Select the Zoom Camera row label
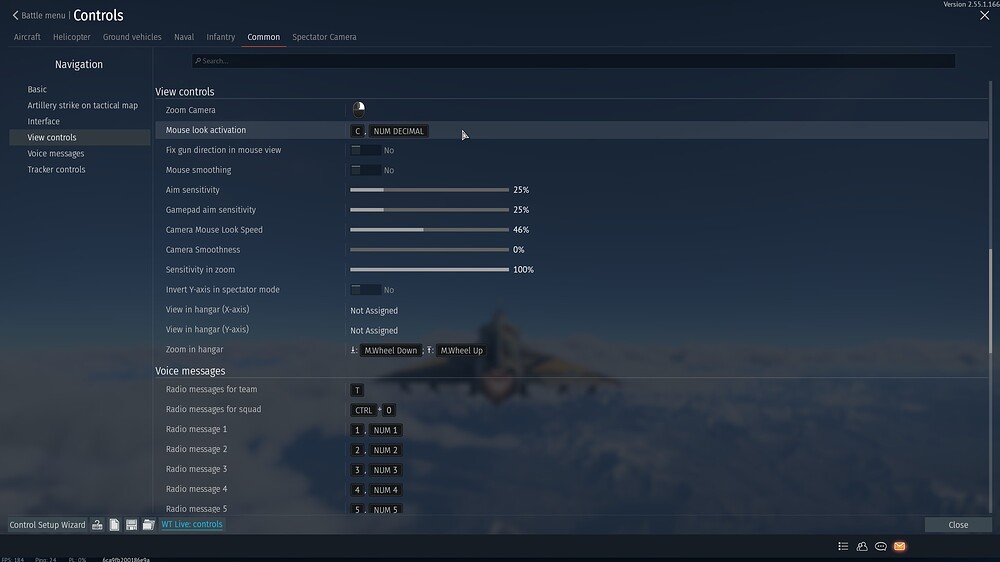 [191, 110]
